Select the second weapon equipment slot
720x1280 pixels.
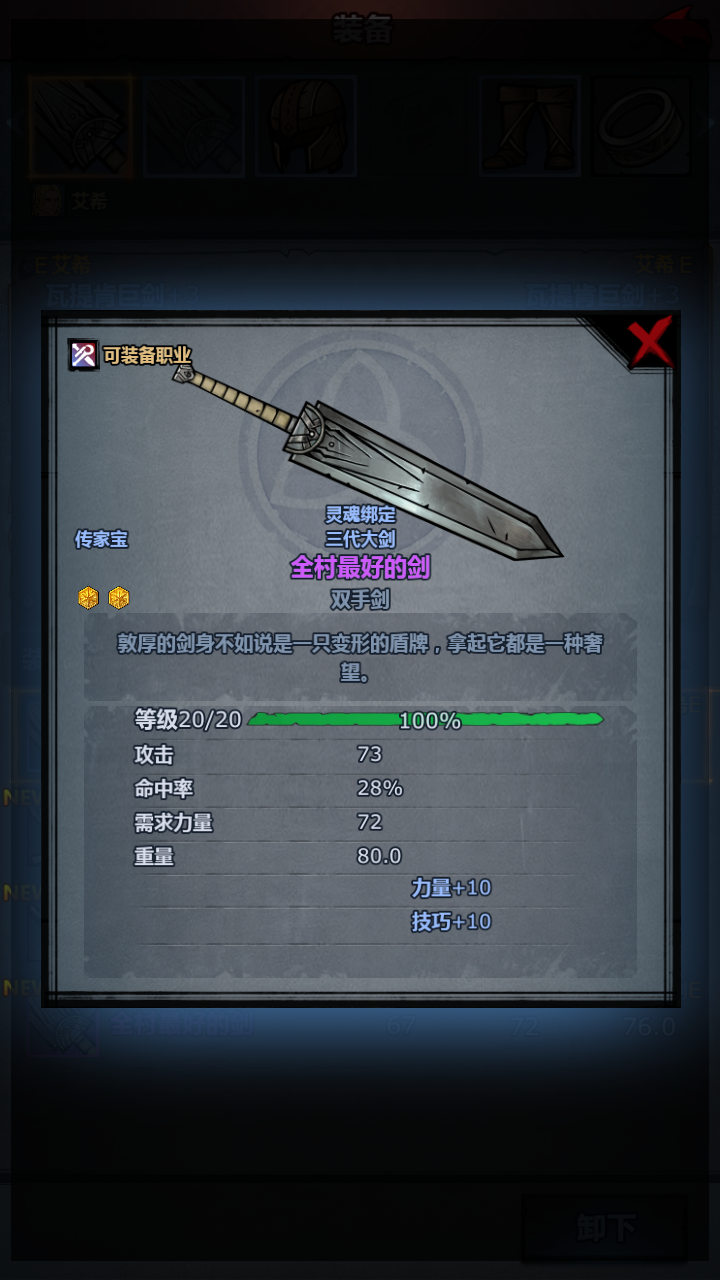pos(194,127)
